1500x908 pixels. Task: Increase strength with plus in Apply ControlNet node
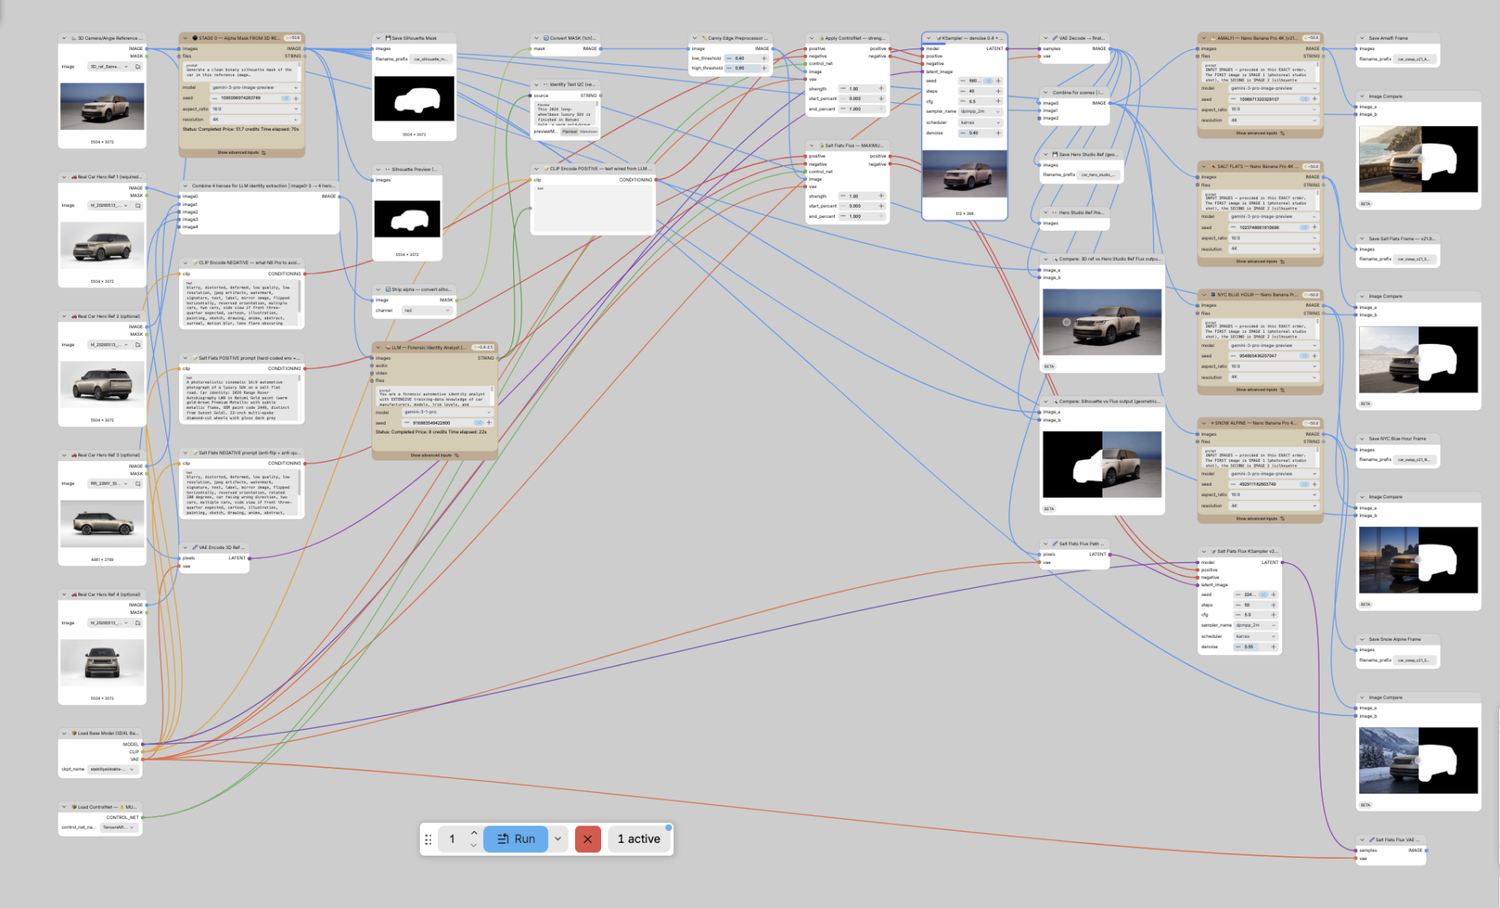881,89
